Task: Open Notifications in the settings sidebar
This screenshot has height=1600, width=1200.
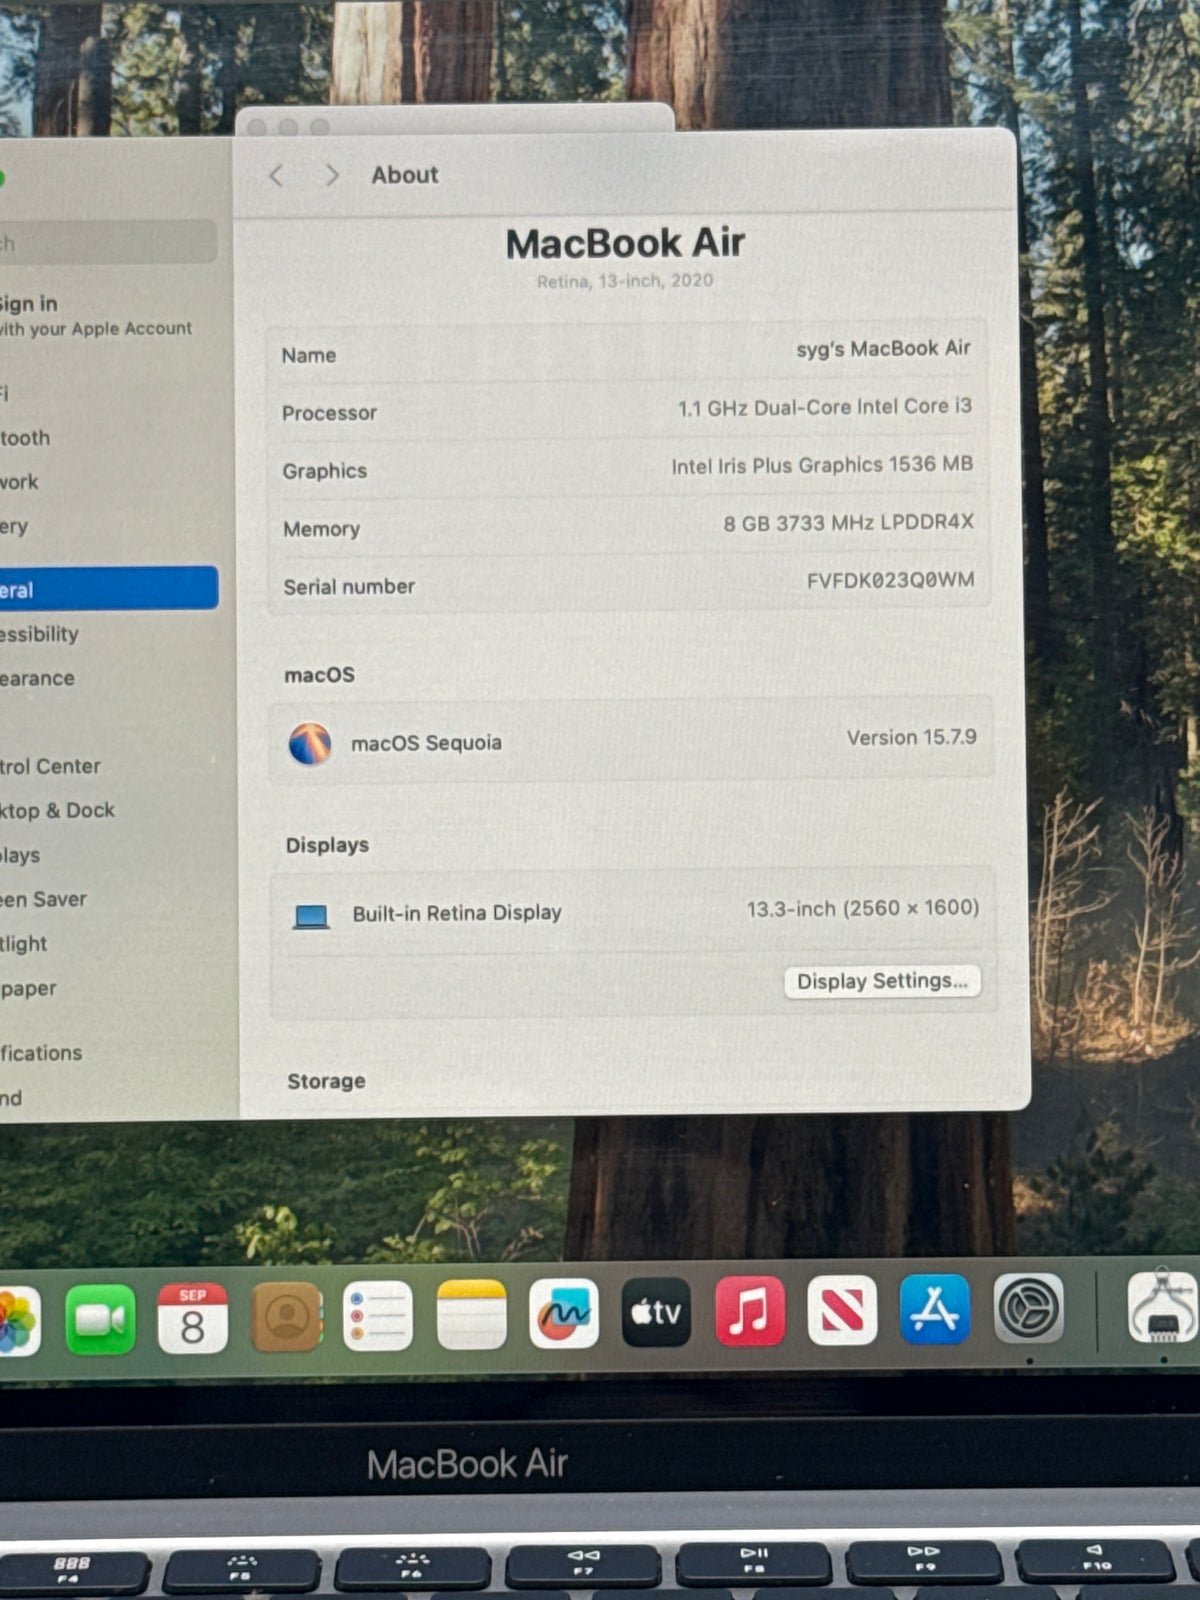Action: (41, 1053)
